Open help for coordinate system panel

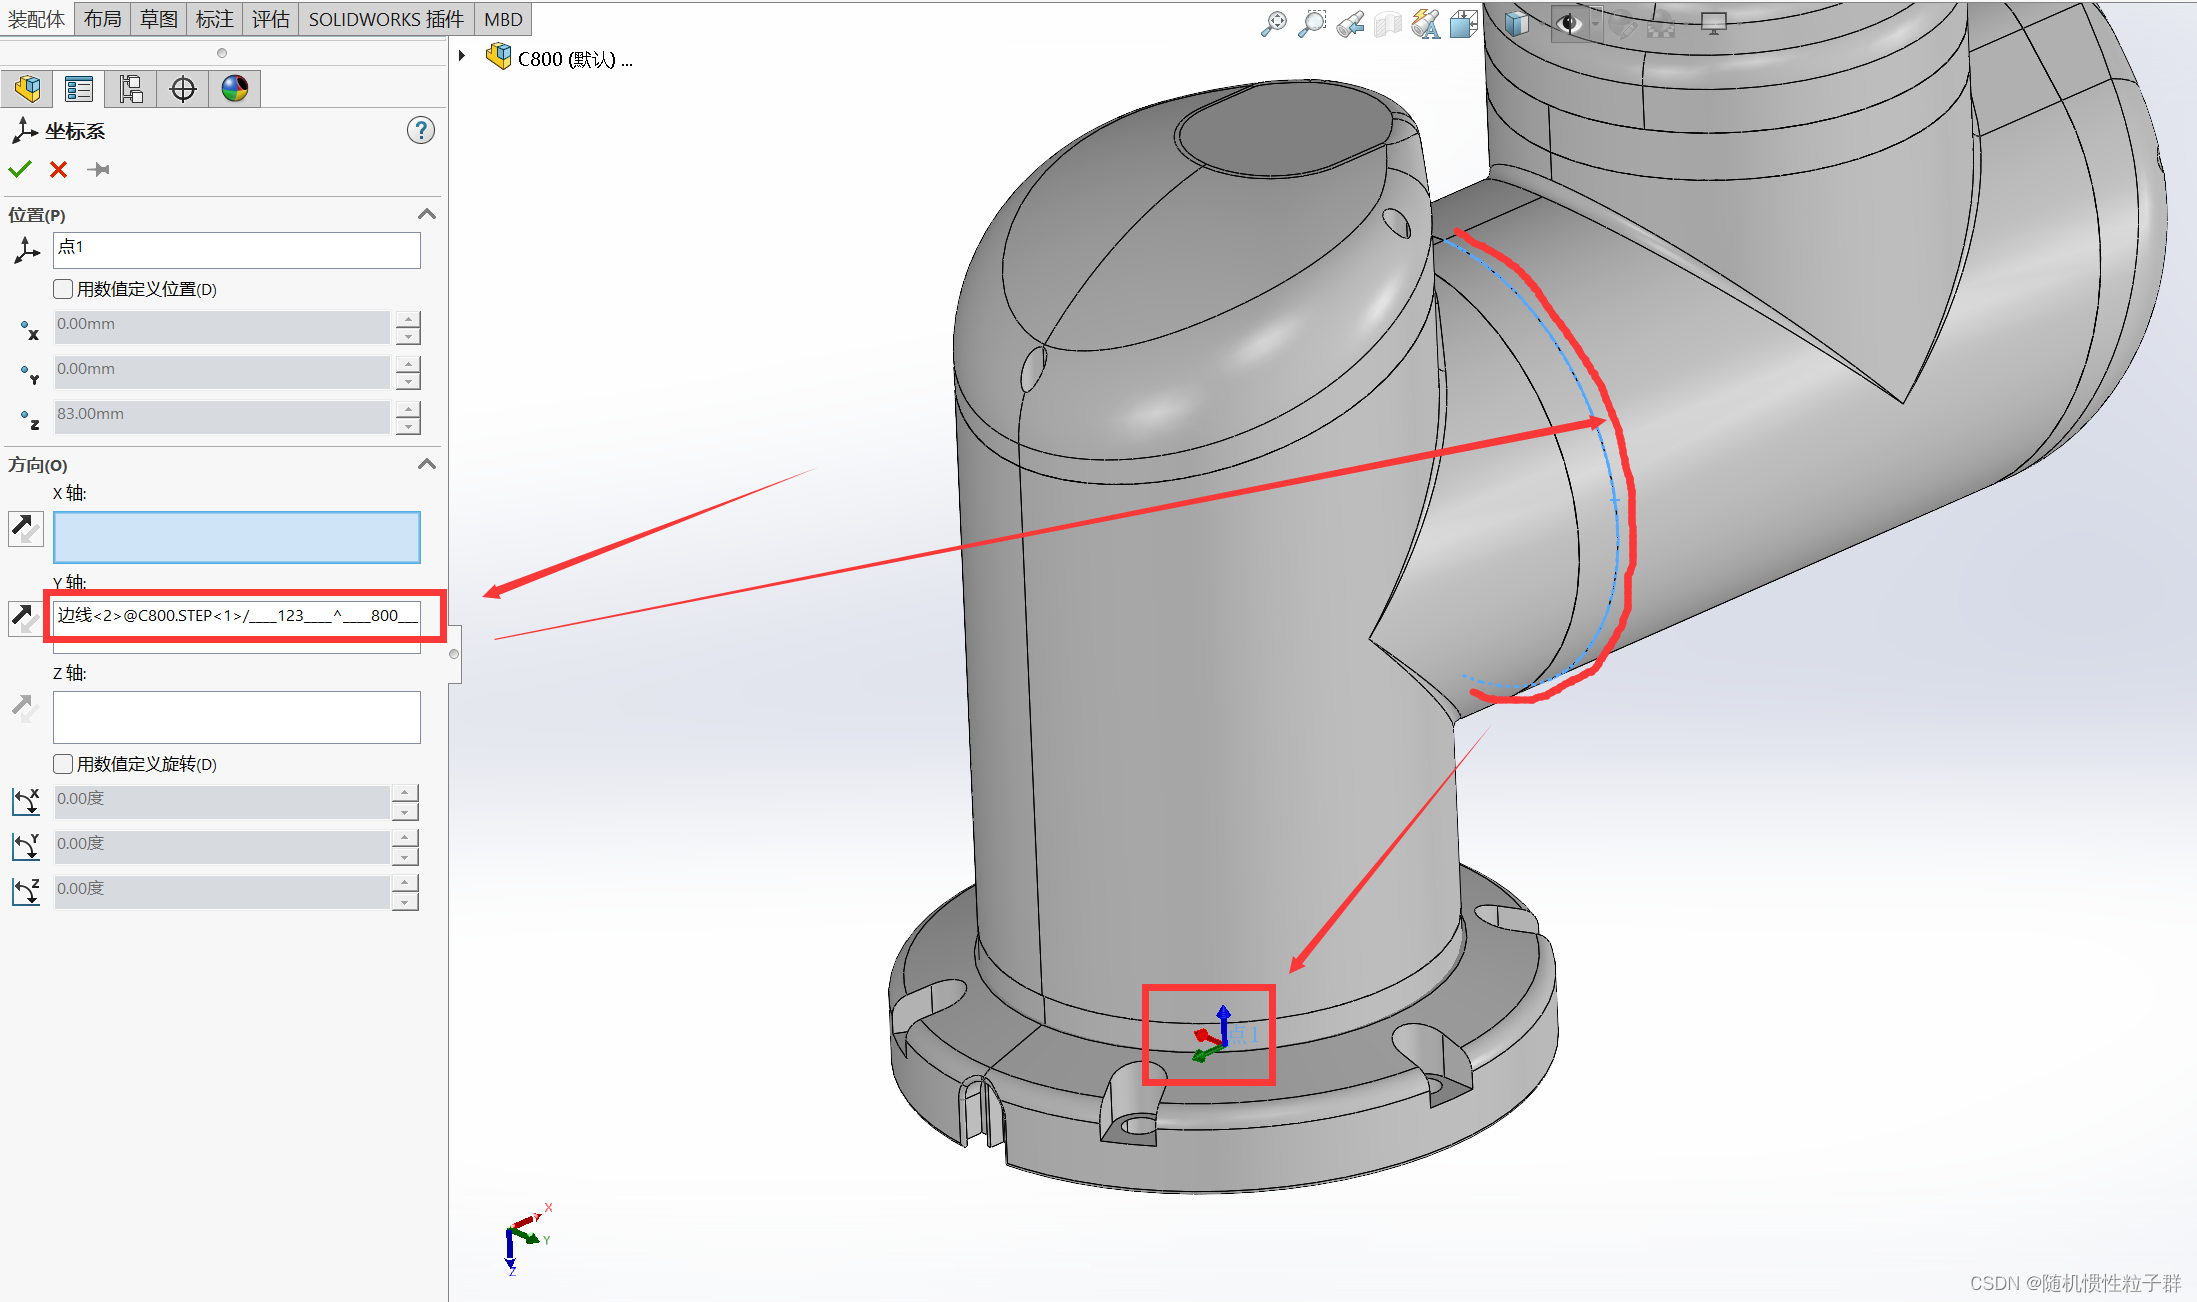coord(420,130)
